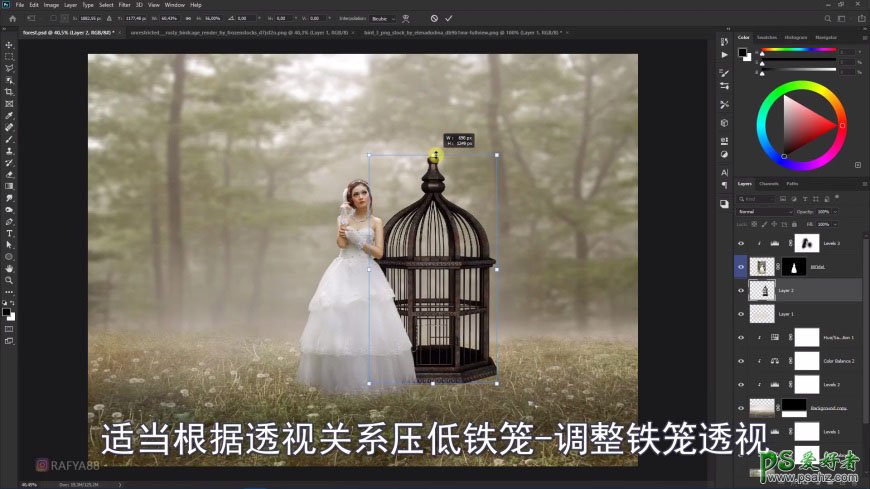This screenshot has width=870, height=489.
Task: Click the search icon at top right
Action: tap(827, 18)
